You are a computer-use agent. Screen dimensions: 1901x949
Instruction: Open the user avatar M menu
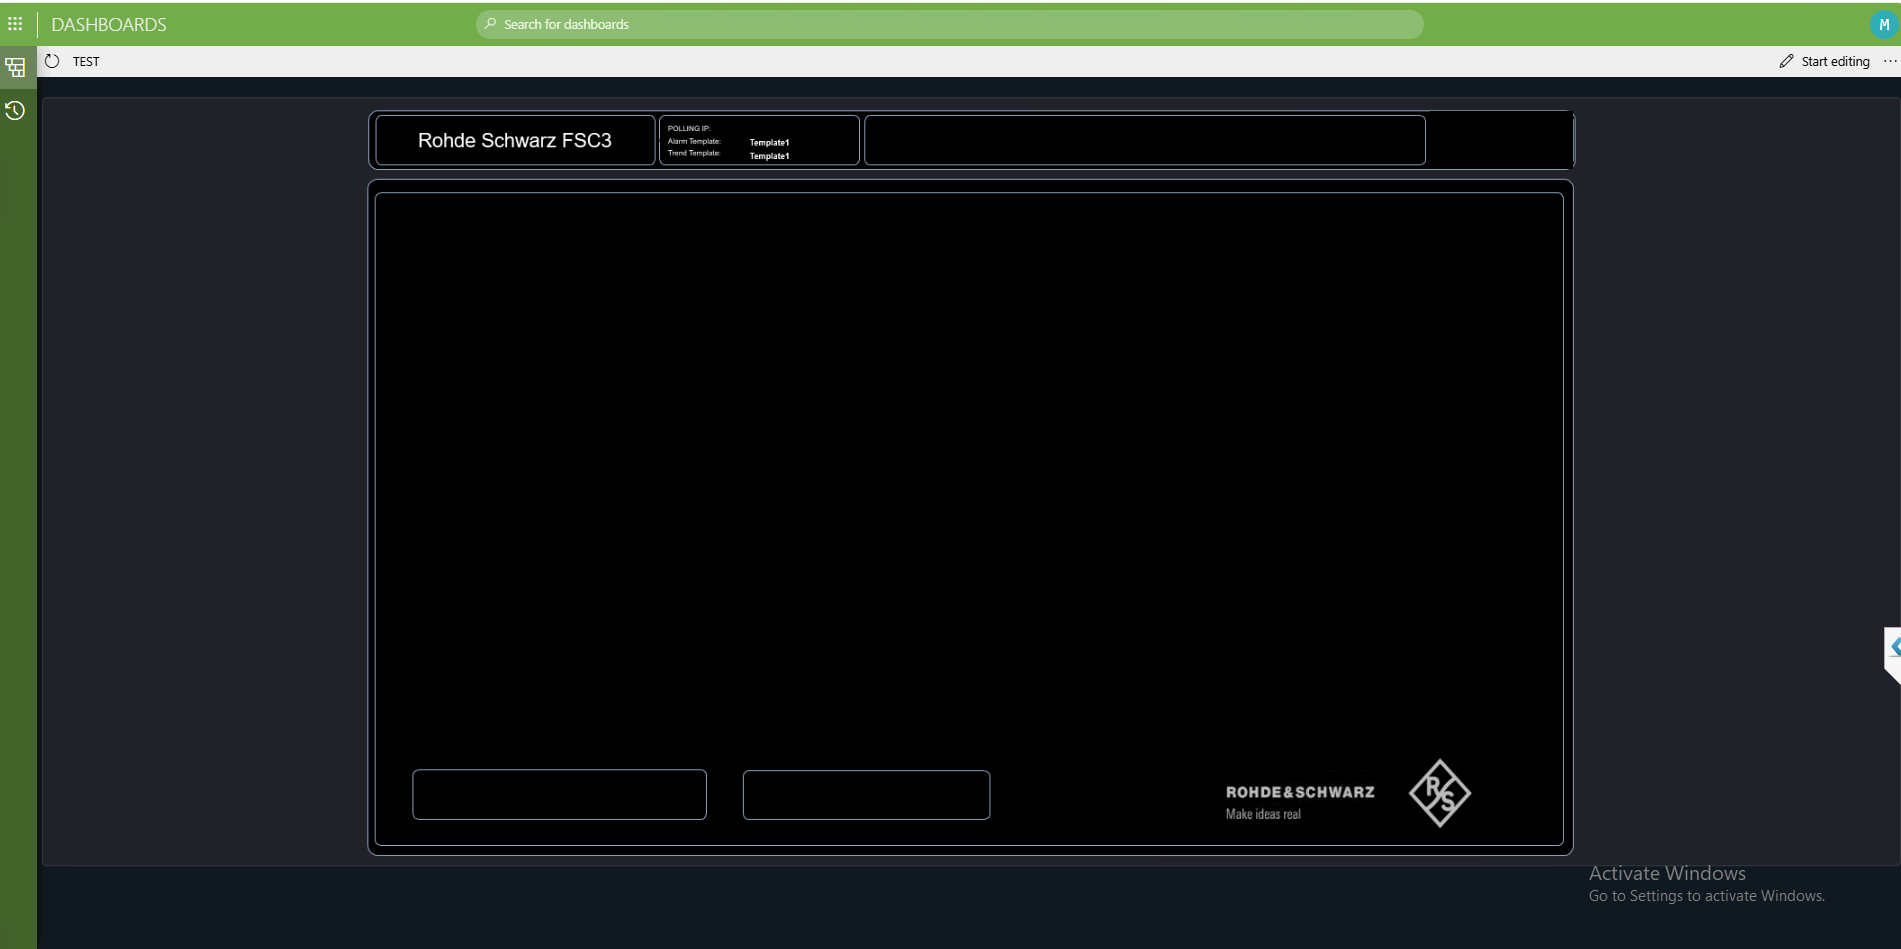point(1883,24)
